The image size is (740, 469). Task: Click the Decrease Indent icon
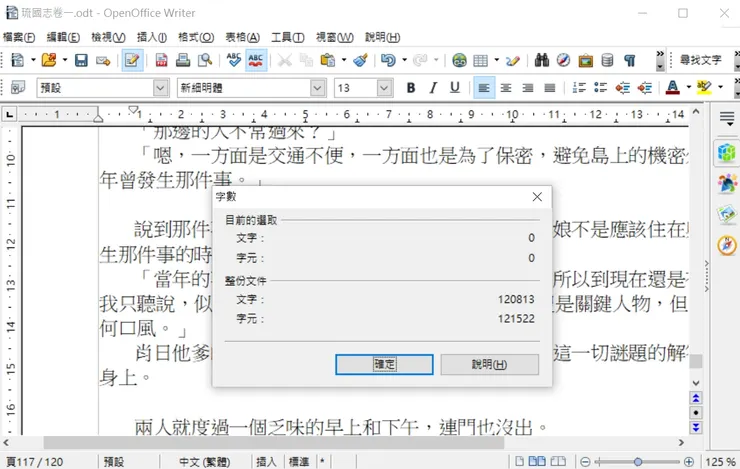pyautogui.click(x=623, y=88)
